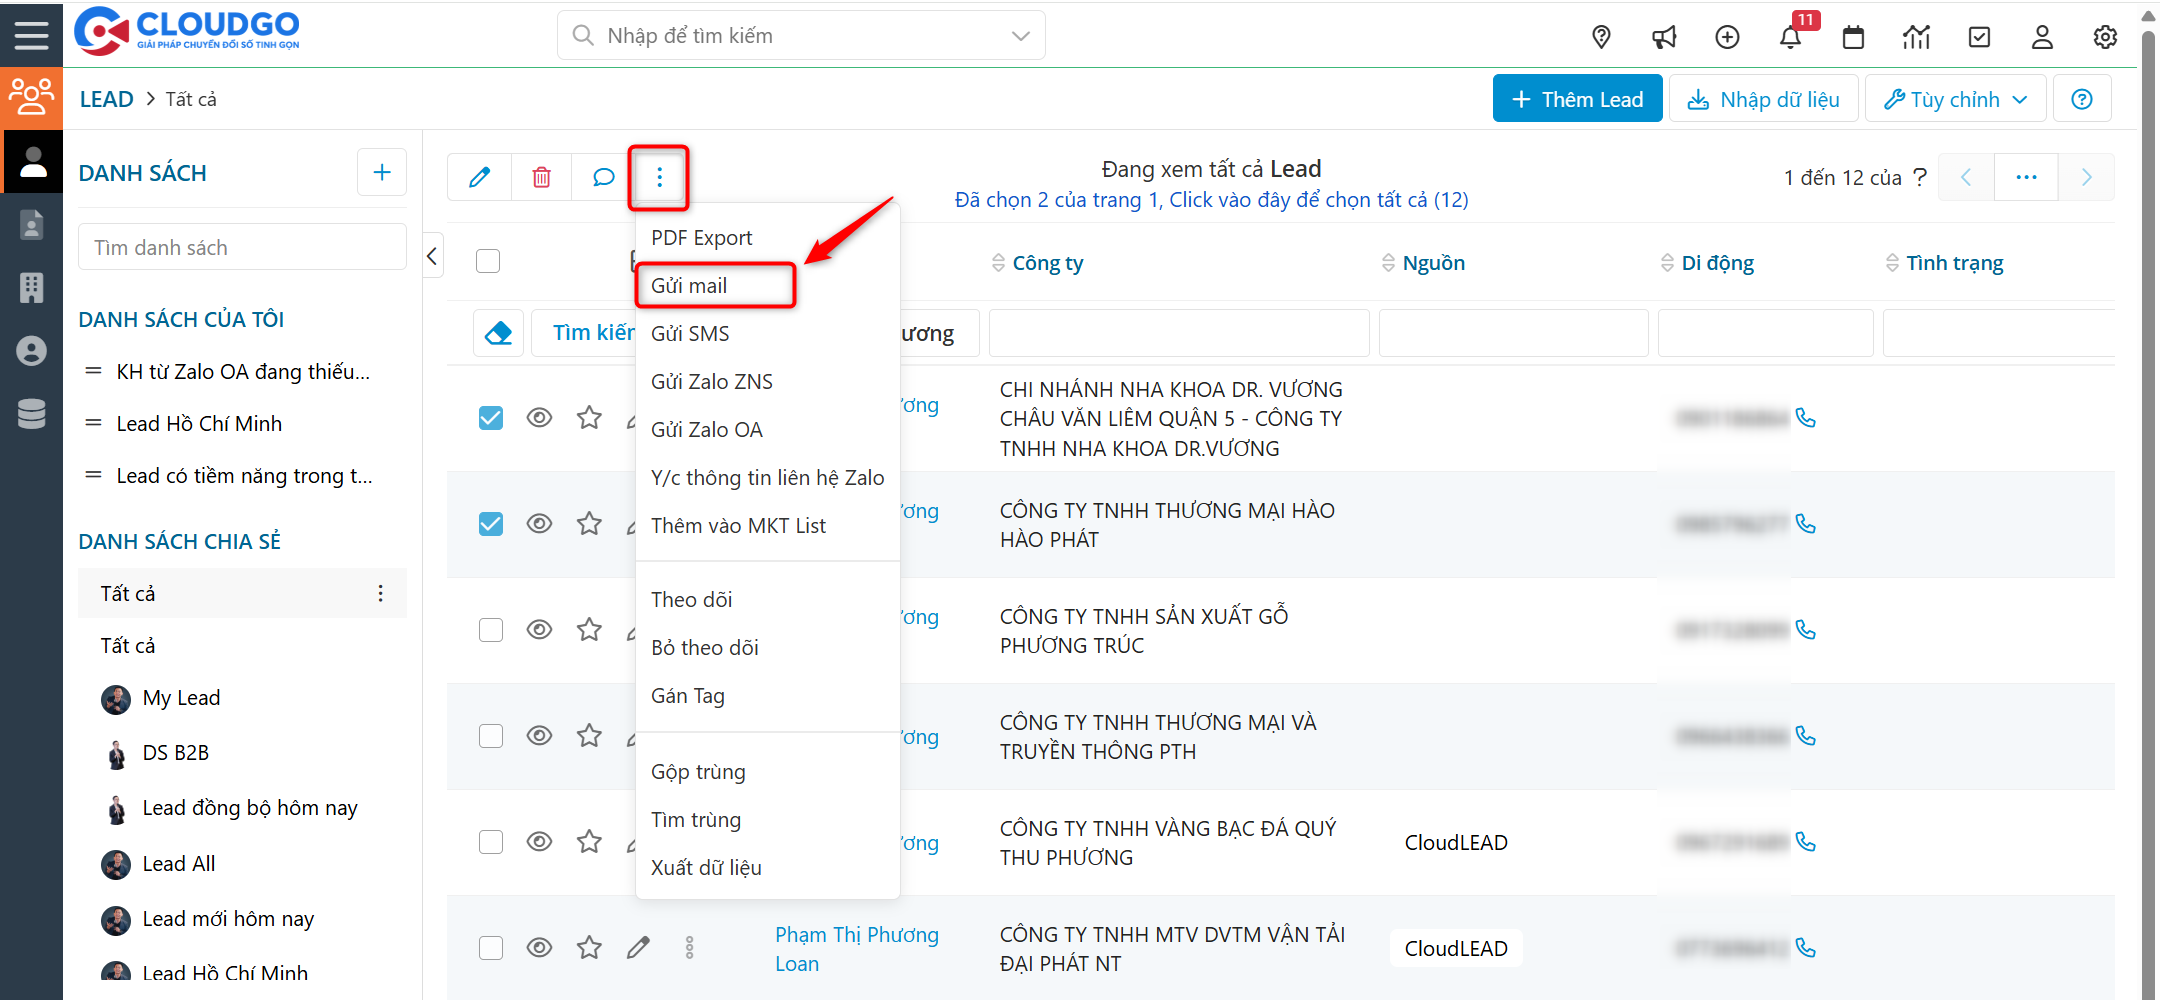Viewport: 2160px width, 1000px height.
Task: Select Gửi mail from the menu
Action: tap(689, 286)
